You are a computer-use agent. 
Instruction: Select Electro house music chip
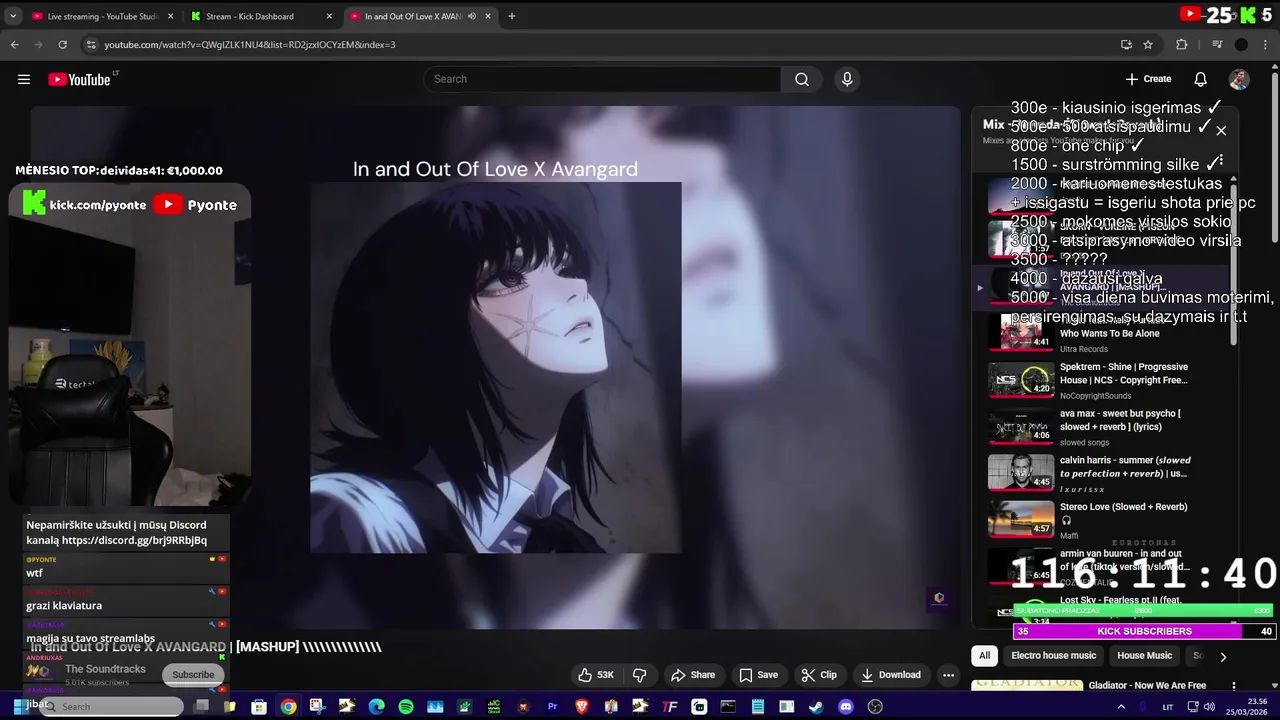click(1054, 656)
